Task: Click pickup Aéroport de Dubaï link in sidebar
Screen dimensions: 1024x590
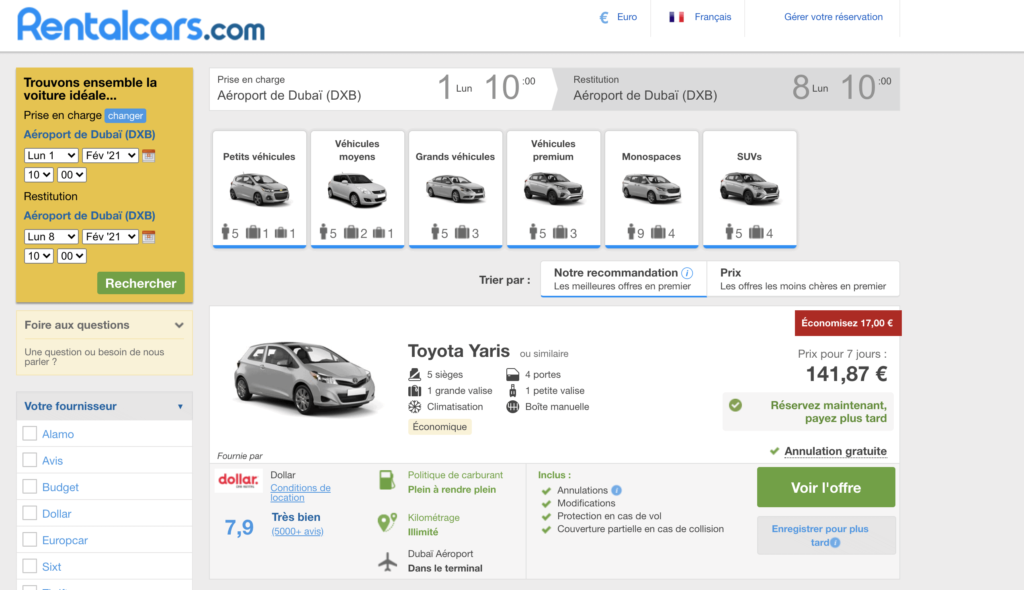Action: [89, 135]
